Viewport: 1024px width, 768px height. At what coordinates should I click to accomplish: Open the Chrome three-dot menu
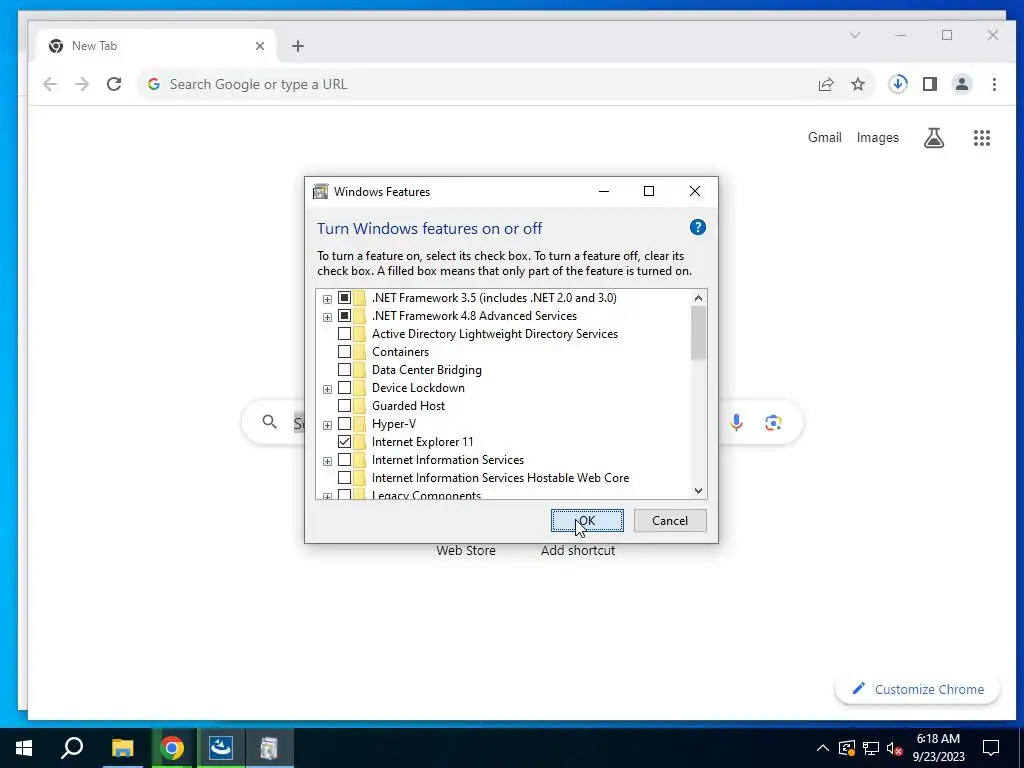994,84
